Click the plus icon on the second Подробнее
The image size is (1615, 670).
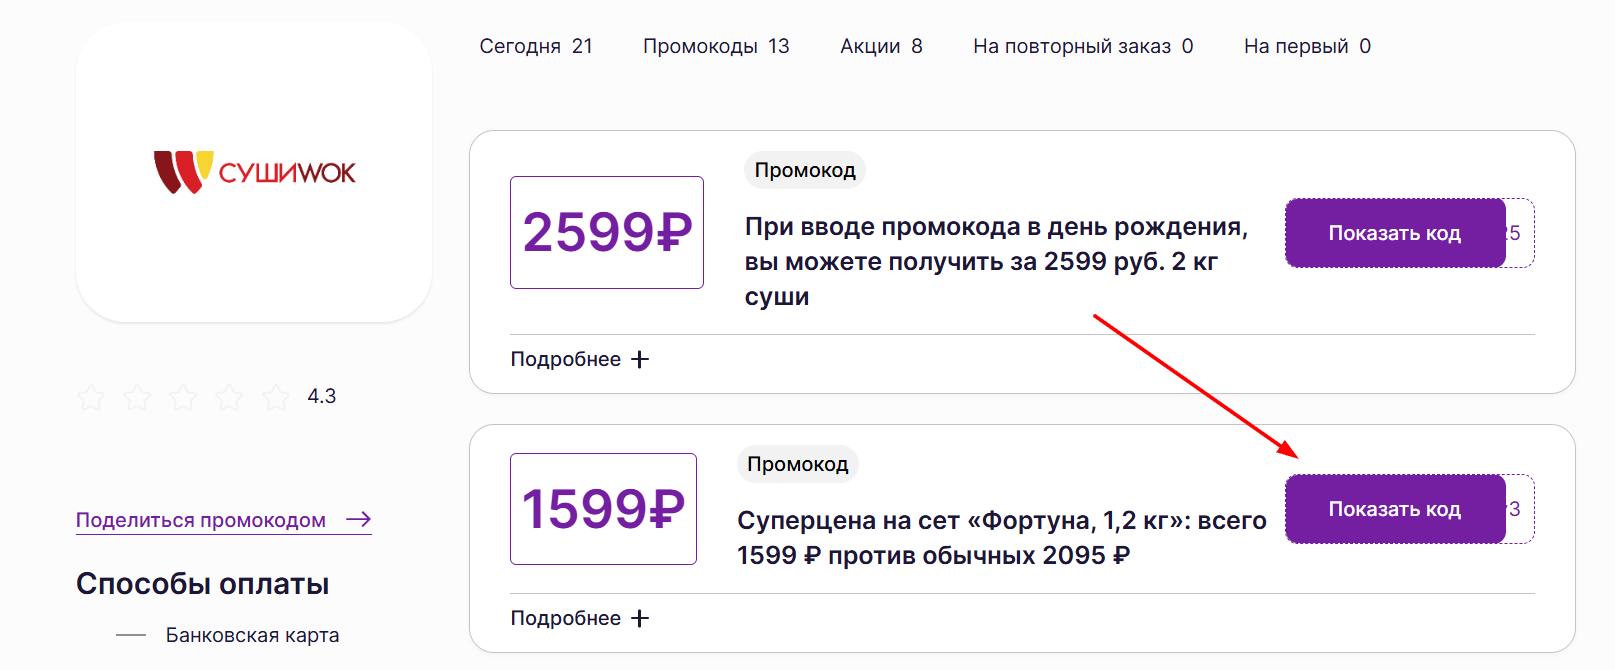click(x=639, y=617)
